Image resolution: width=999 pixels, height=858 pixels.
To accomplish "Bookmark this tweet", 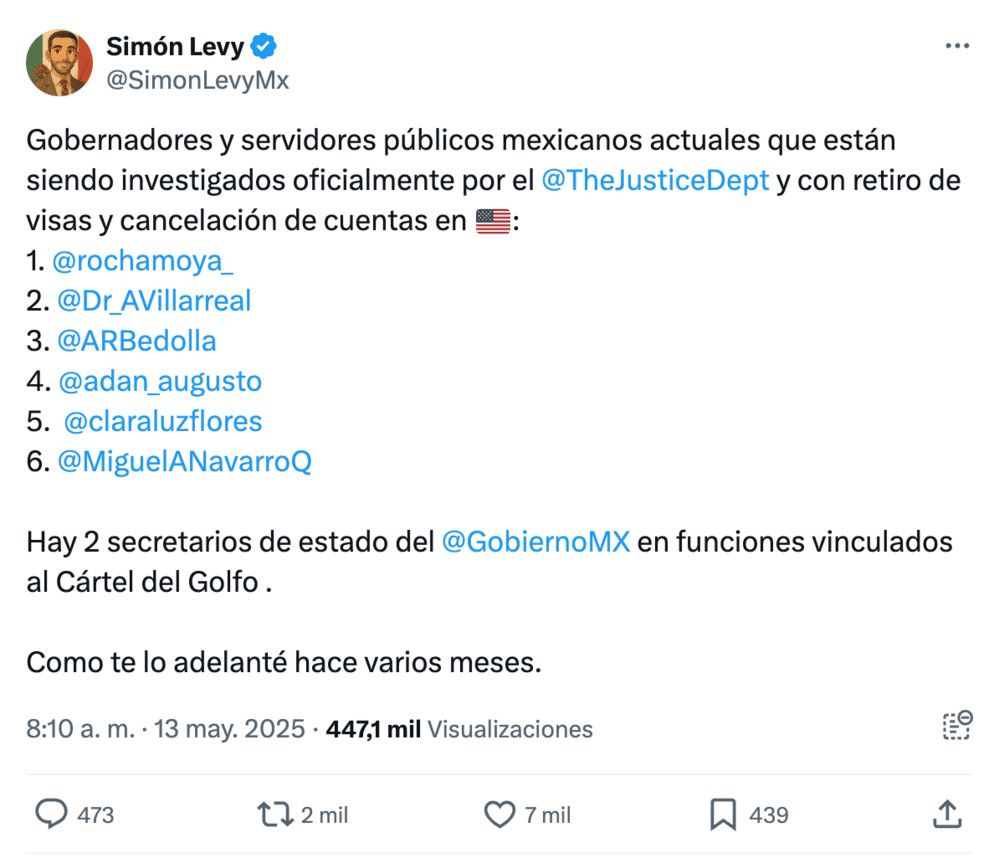I will click(x=722, y=815).
